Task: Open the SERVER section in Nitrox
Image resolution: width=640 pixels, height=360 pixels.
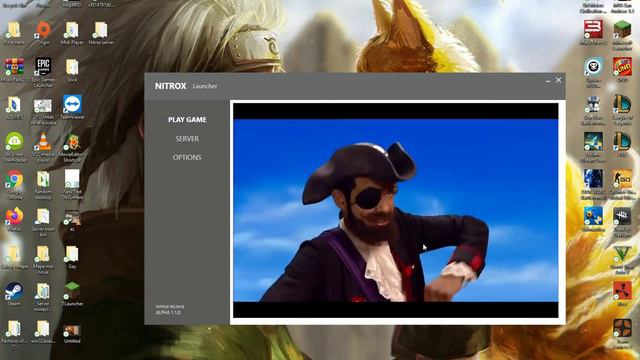Action: click(187, 139)
